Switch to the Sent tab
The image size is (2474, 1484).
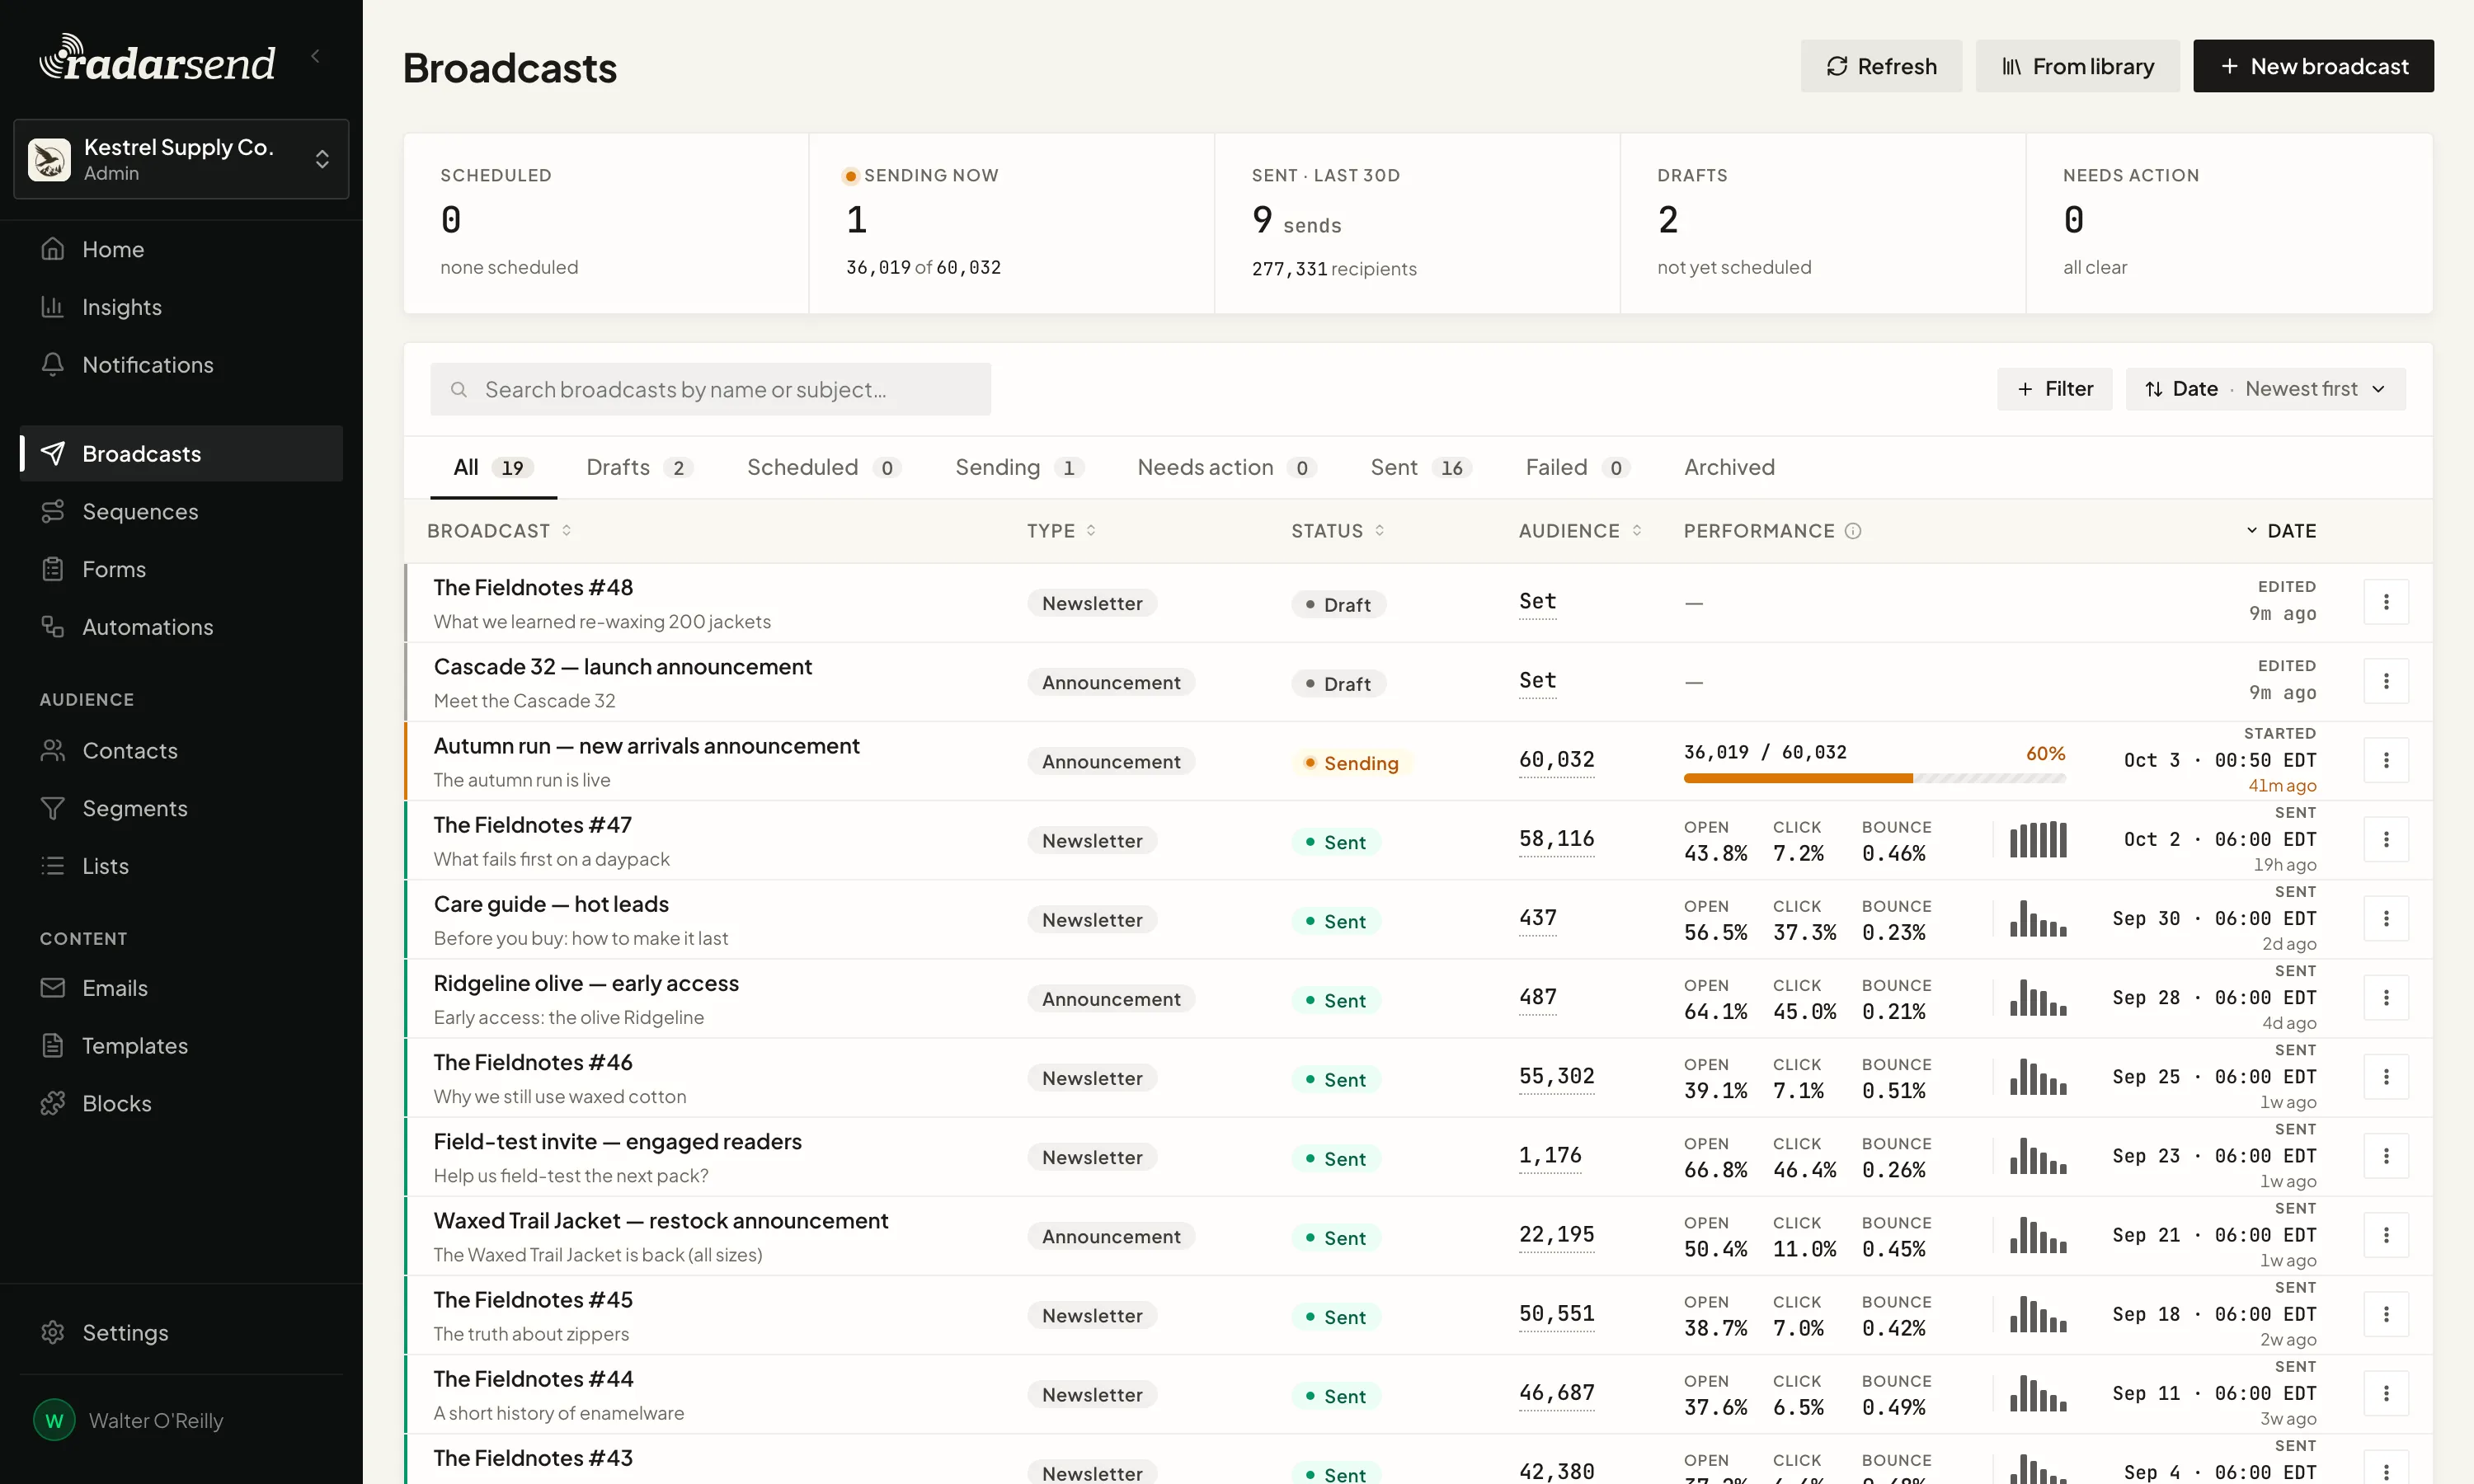pos(1421,467)
